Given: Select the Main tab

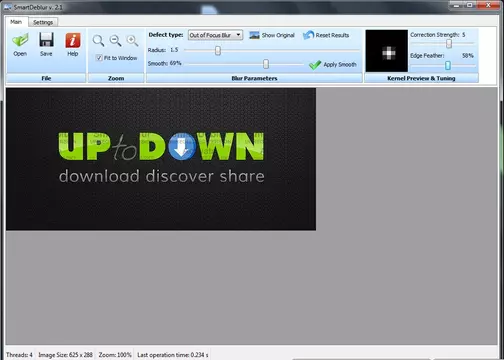Looking at the screenshot, I should coord(16,22).
